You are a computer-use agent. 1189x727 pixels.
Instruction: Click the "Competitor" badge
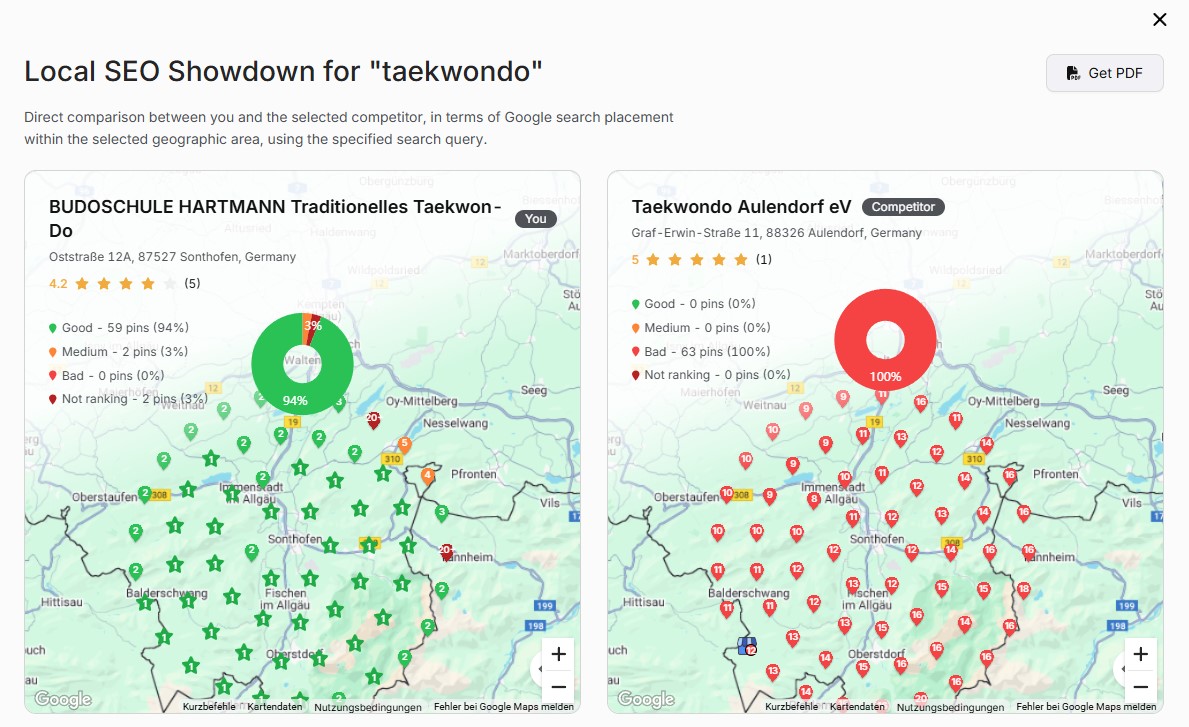(x=903, y=207)
